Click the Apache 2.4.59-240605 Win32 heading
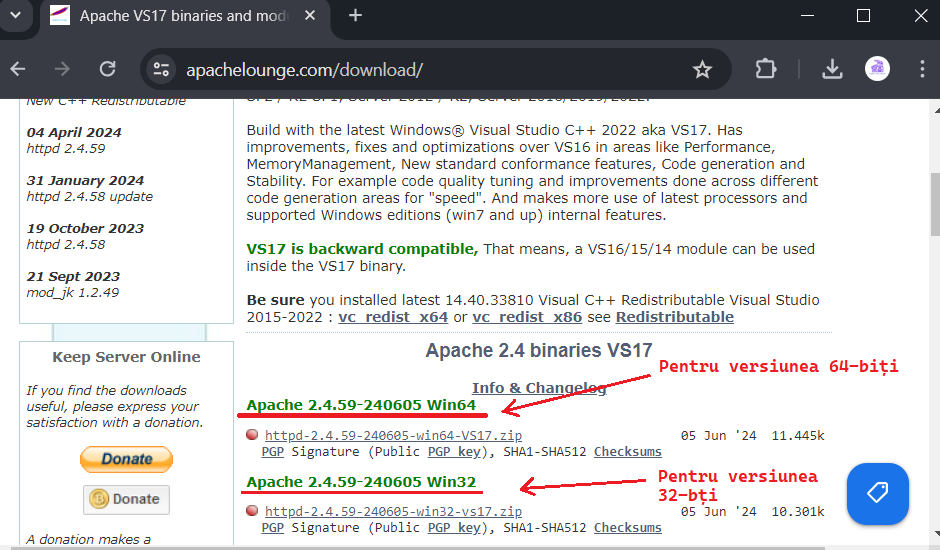940x550 pixels. pyautogui.click(x=361, y=482)
